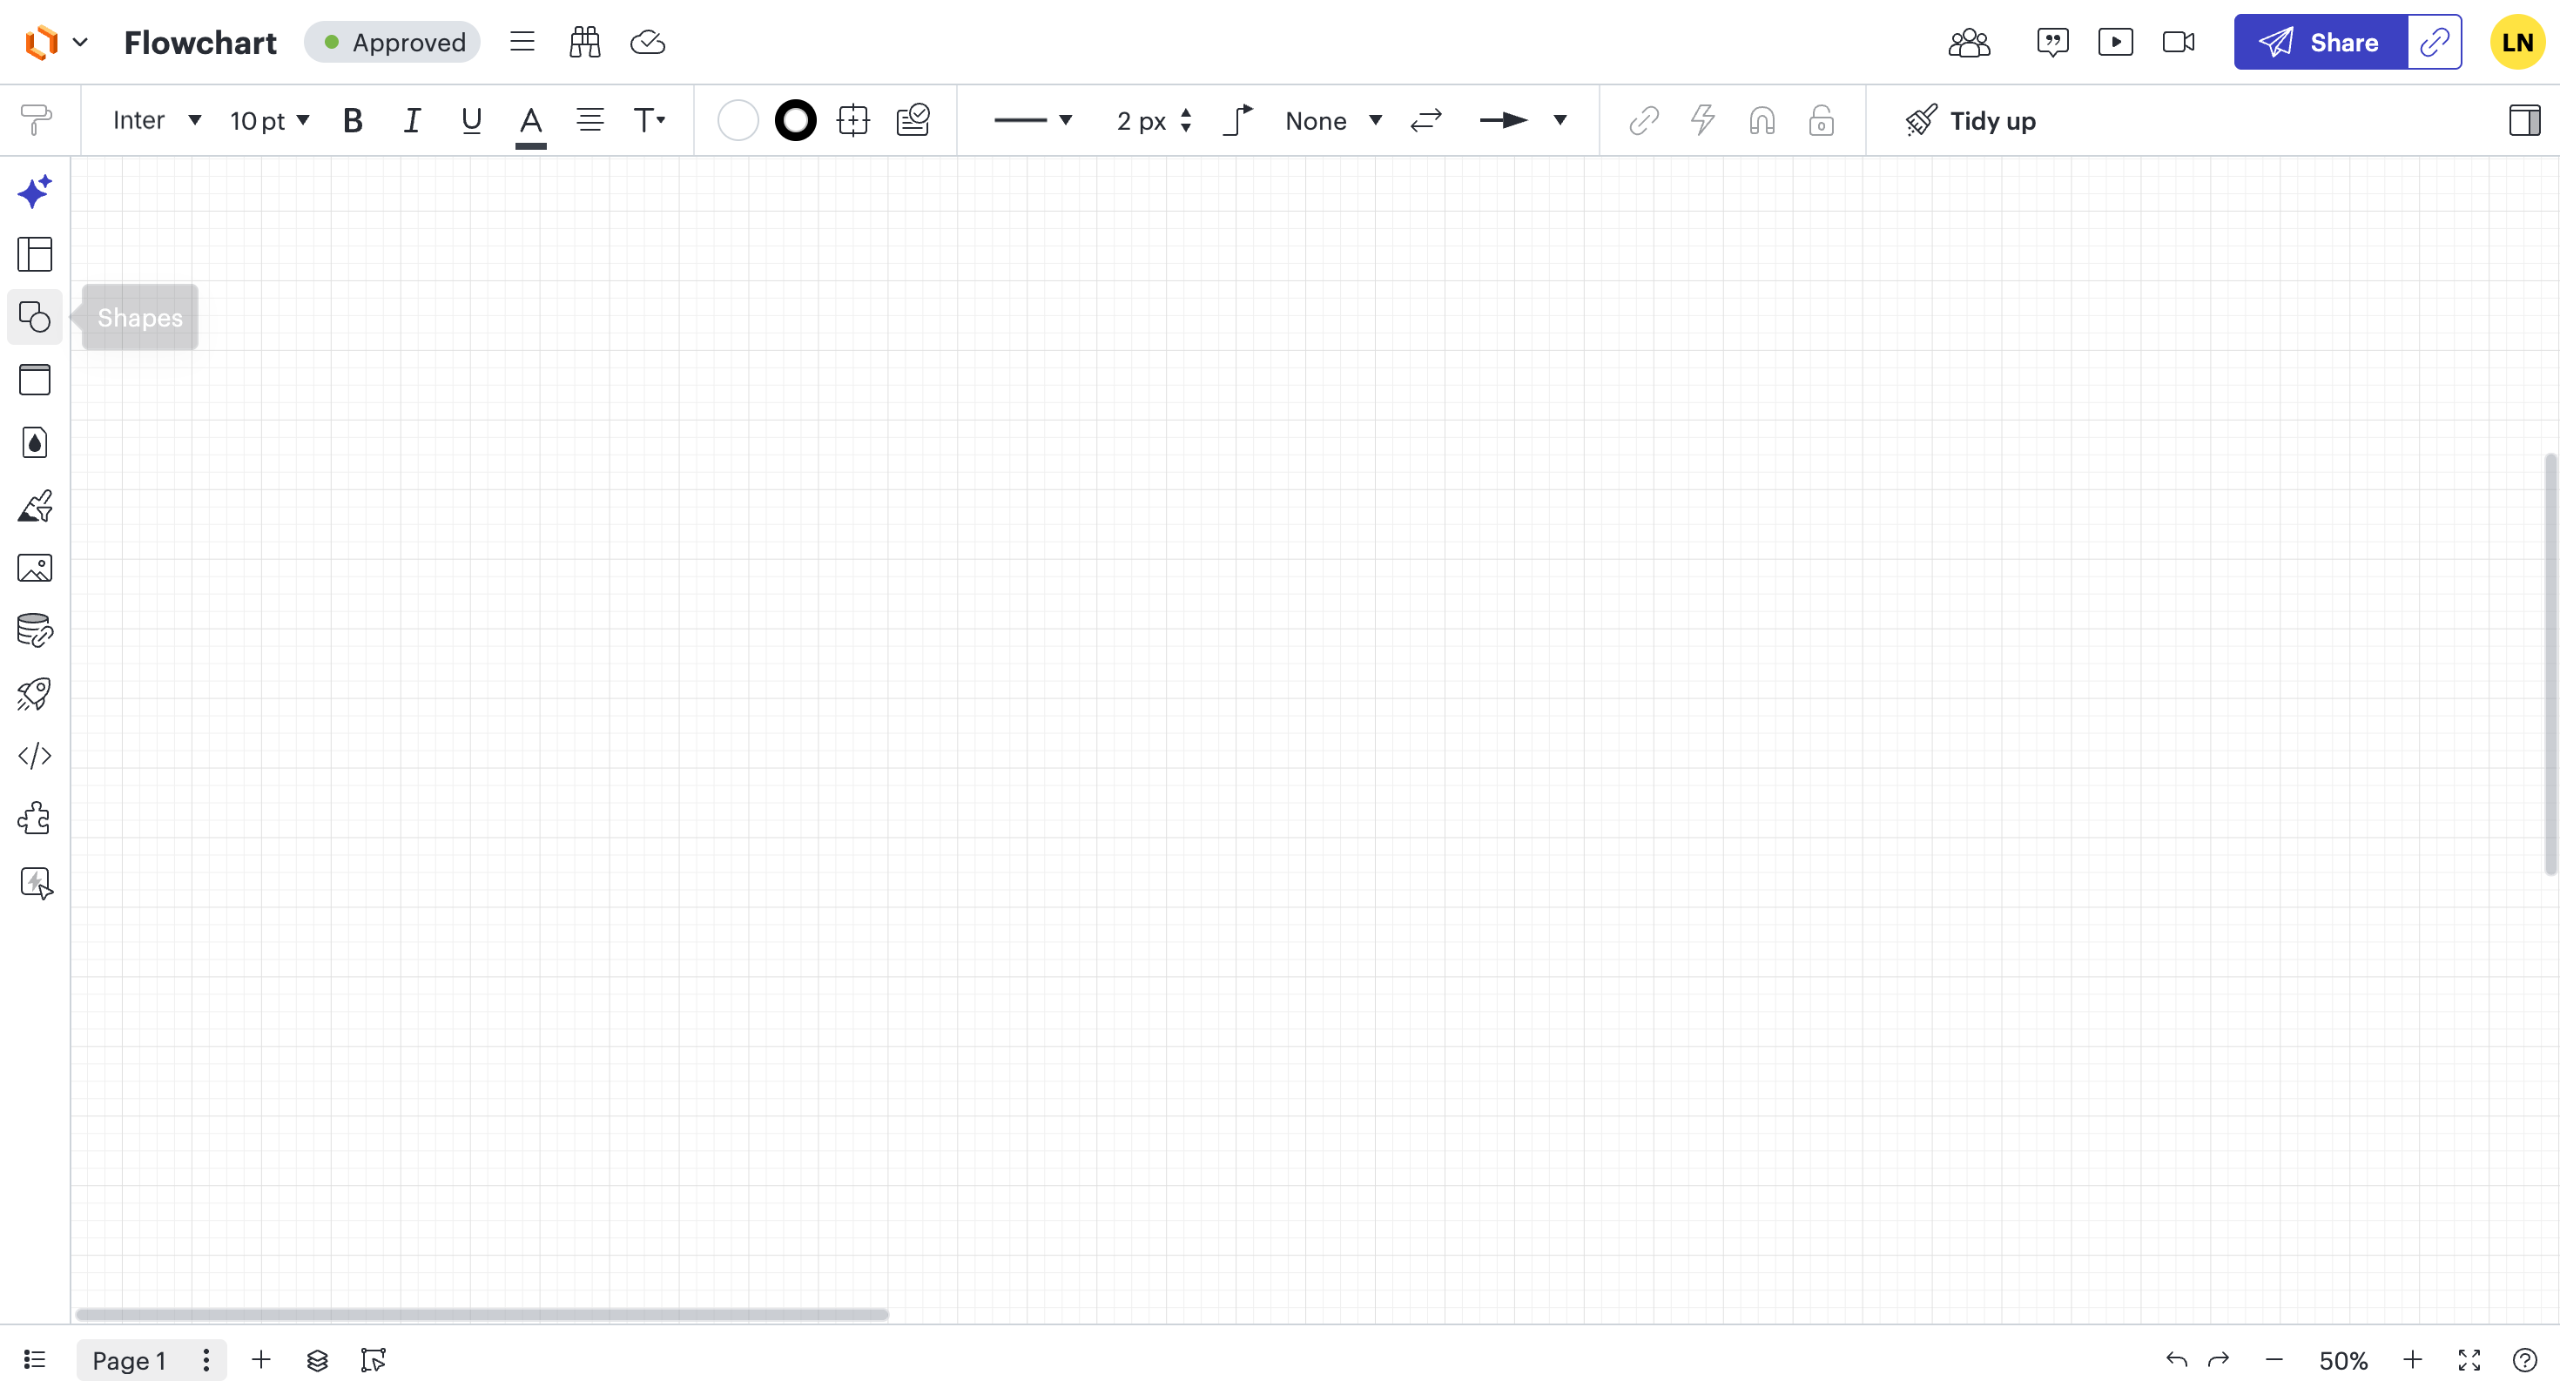Click the Share button
2560x1394 pixels.
[2320, 42]
